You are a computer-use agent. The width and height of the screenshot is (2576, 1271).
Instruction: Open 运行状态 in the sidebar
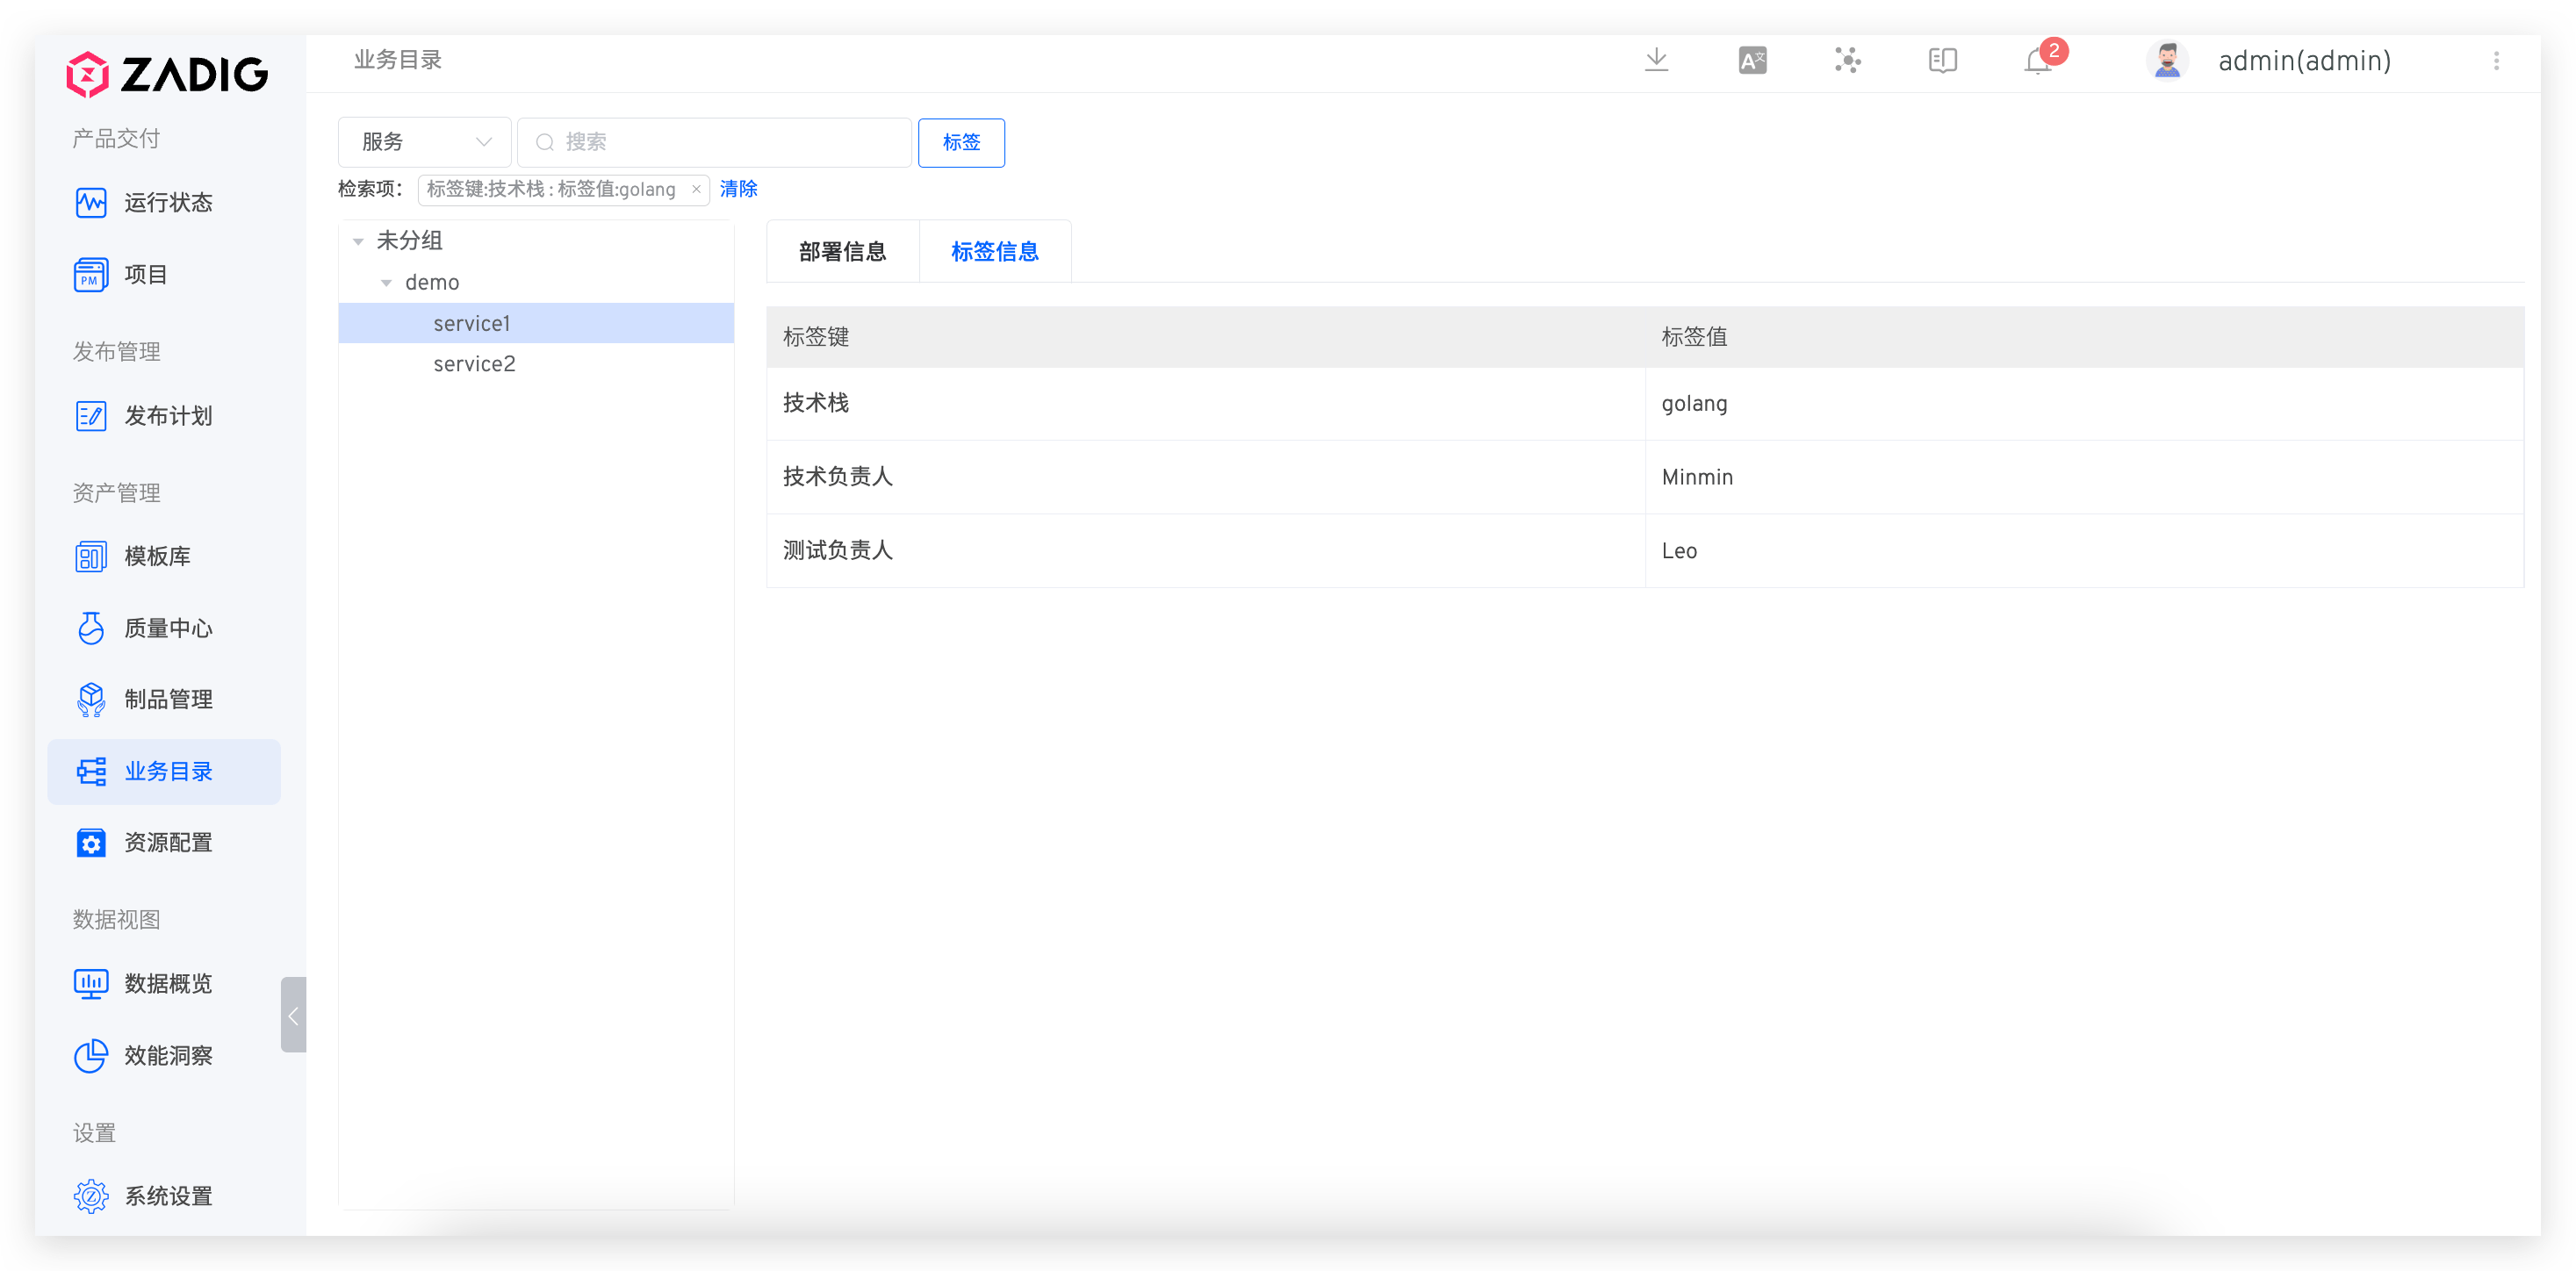pos(166,203)
